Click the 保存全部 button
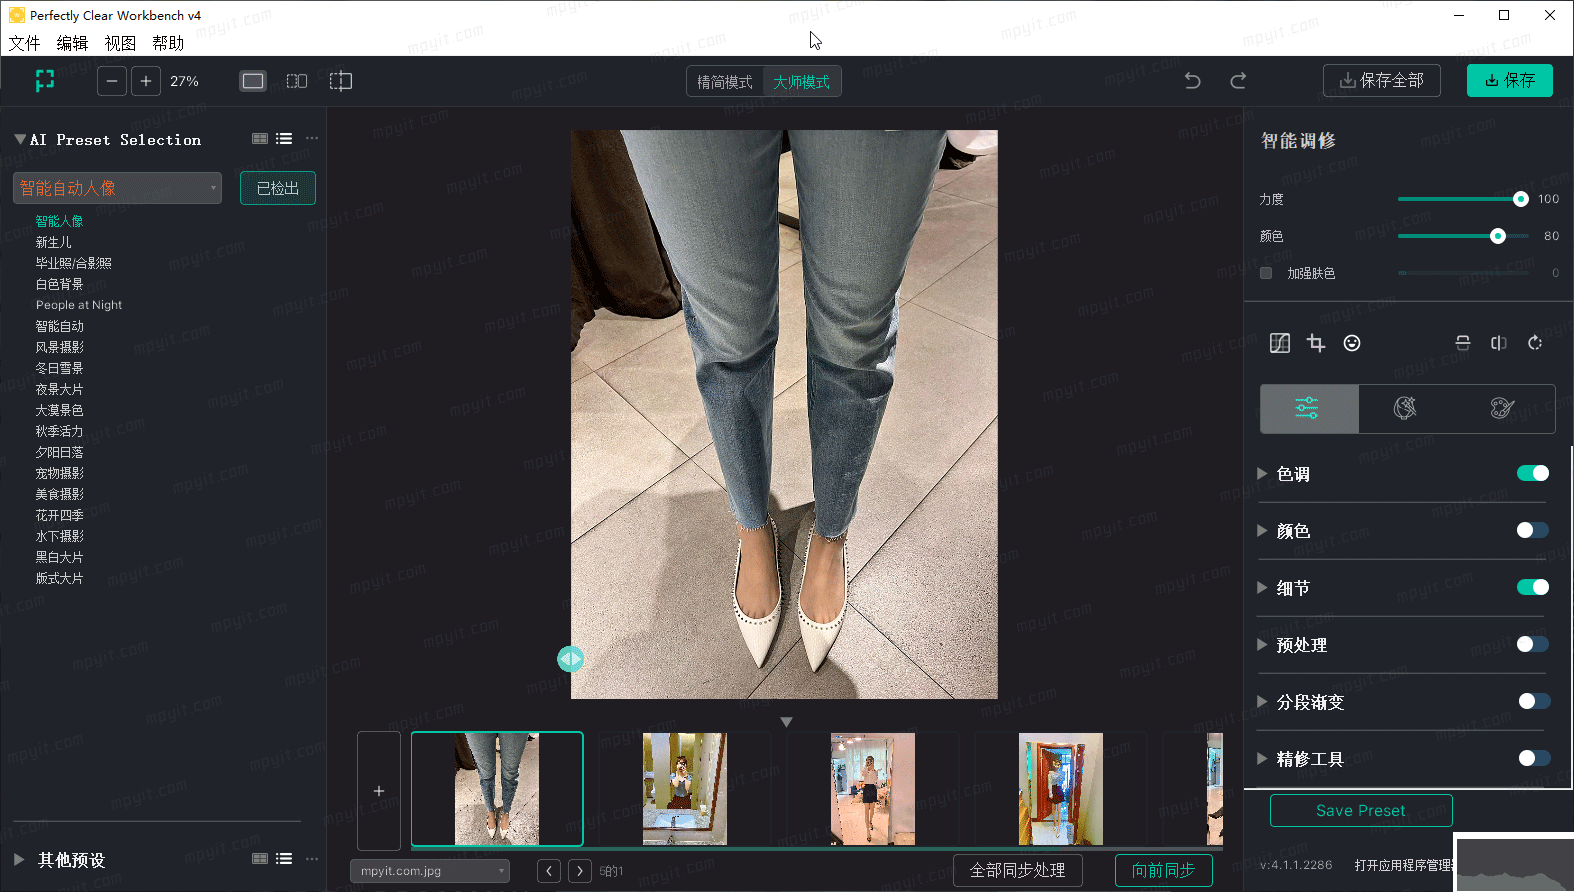The image size is (1574, 892). 1381,81
